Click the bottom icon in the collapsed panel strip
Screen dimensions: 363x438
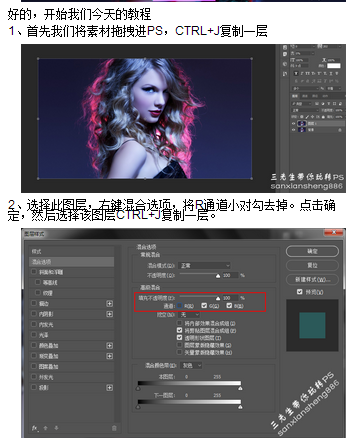click(x=285, y=74)
